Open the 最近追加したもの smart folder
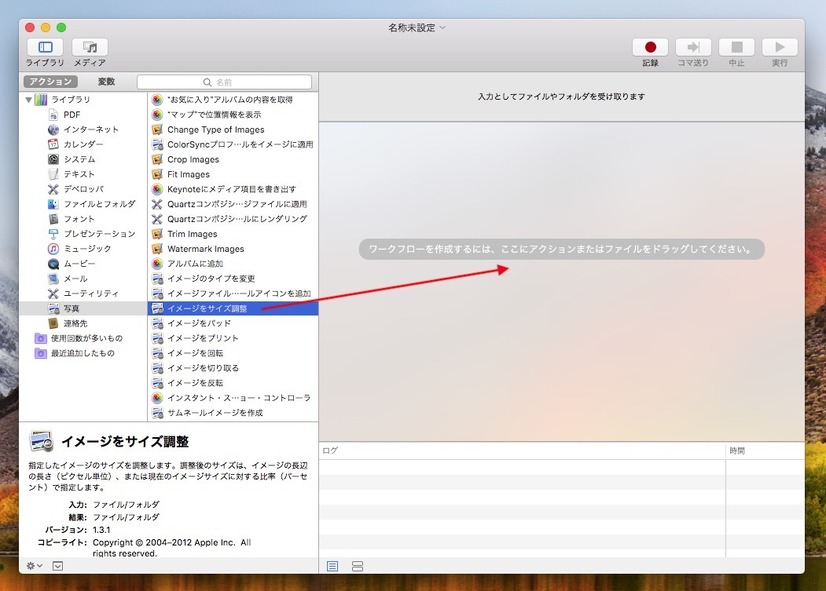This screenshot has width=826, height=591. (82, 353)
